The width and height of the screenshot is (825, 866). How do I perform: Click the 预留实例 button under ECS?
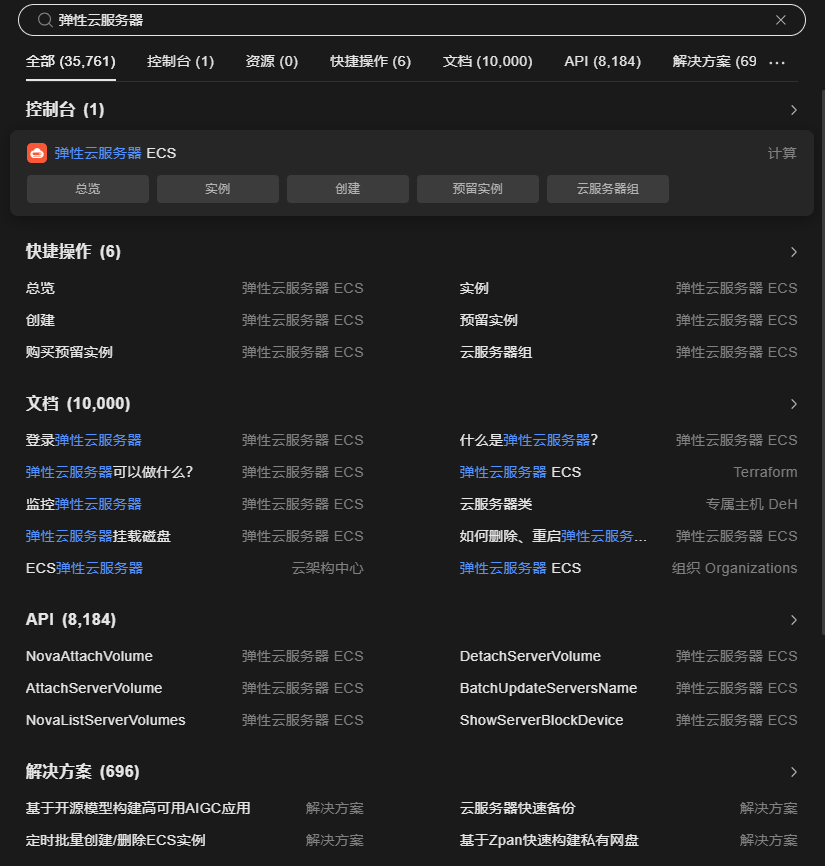tap(478, 189)
